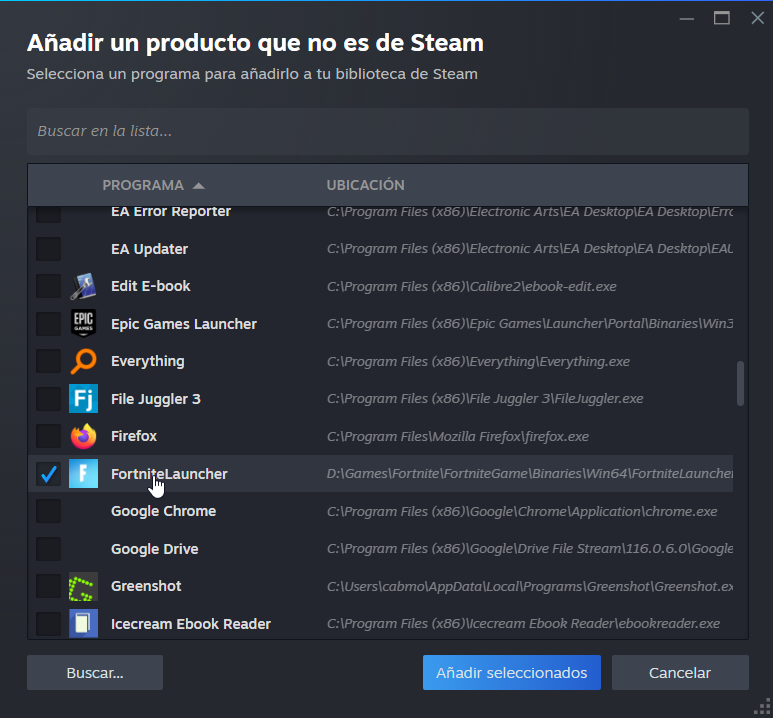The width and height of the screenshot is (773, 718).
Task: Check the Google Drive checkbox
Action: pos(48,549)
